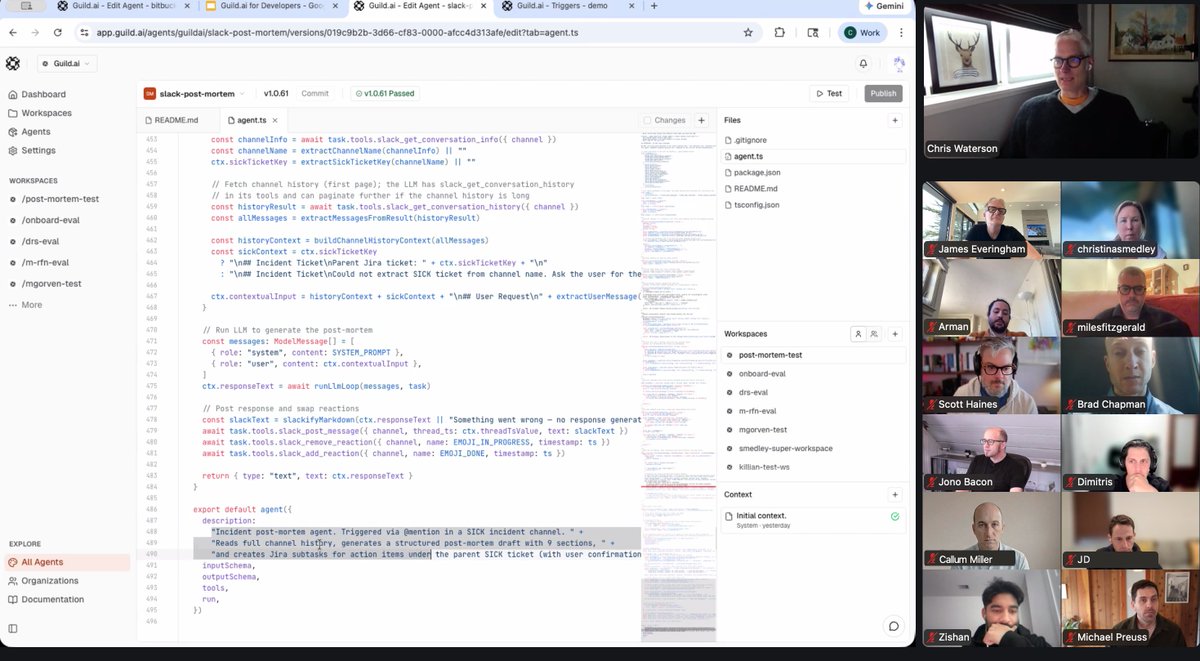Click the Test button
1200x661 pixels.
pyautogui.click(x=830, y=94)
